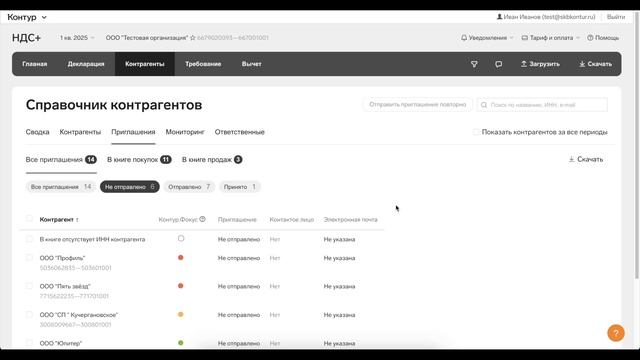Click the orange help question button
Image resolution: width=640 pixels, height=360 pixels.
(616, 333)
